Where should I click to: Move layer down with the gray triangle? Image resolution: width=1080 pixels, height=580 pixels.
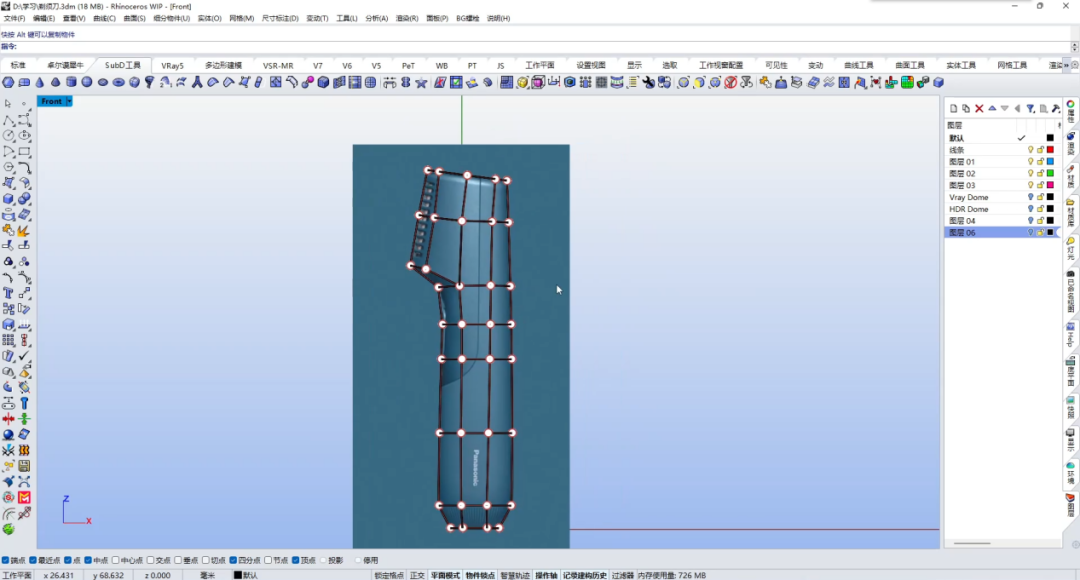pos(1005,108)
